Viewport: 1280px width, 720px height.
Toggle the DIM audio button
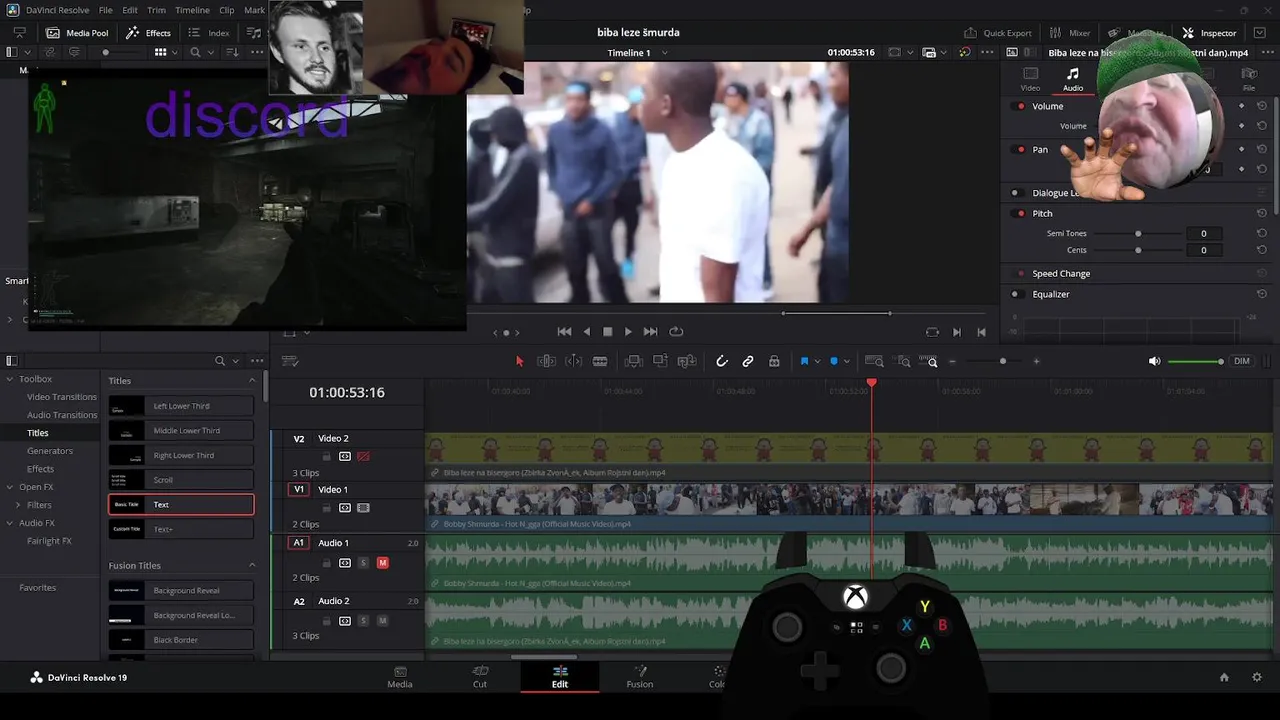click(1241, 361)
